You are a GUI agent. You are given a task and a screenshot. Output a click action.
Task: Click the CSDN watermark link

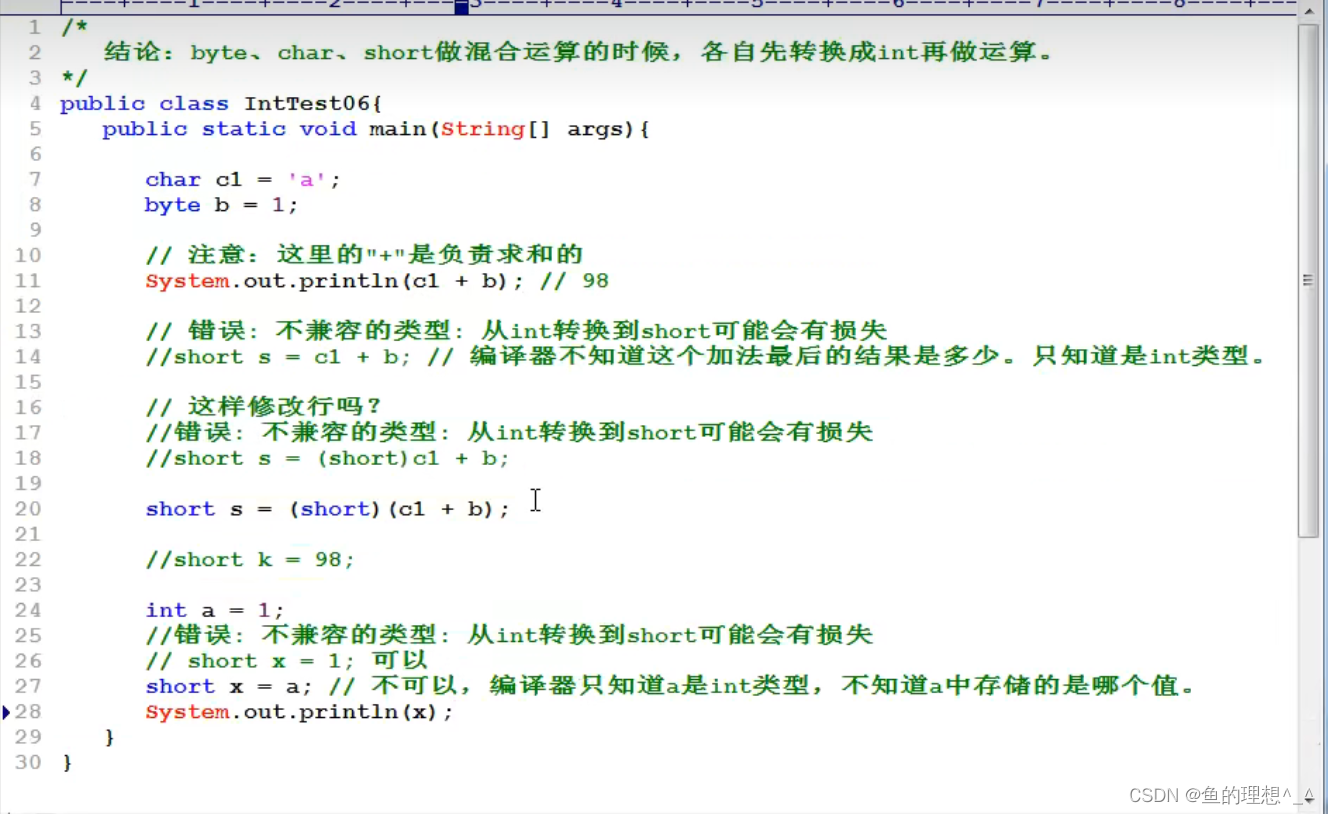[1219, 795]
